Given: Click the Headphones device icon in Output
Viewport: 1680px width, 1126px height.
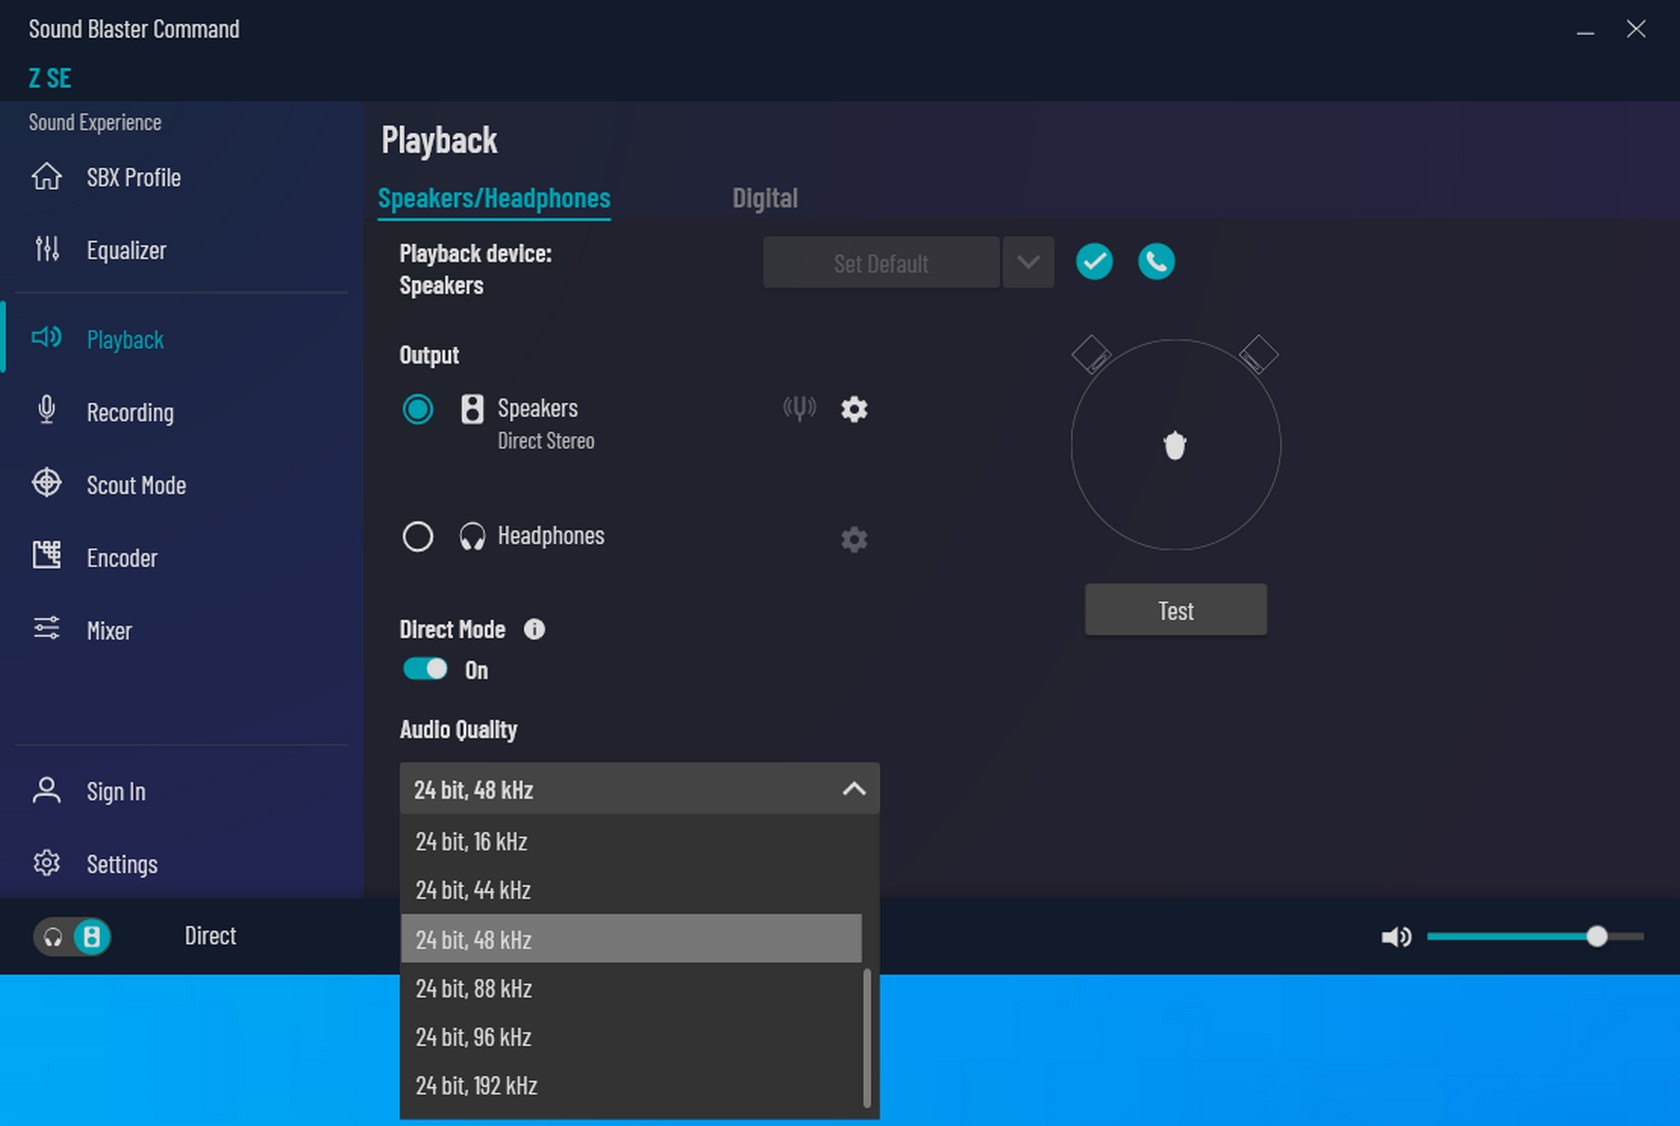Looking at the screenshot, I should (472, 537).
